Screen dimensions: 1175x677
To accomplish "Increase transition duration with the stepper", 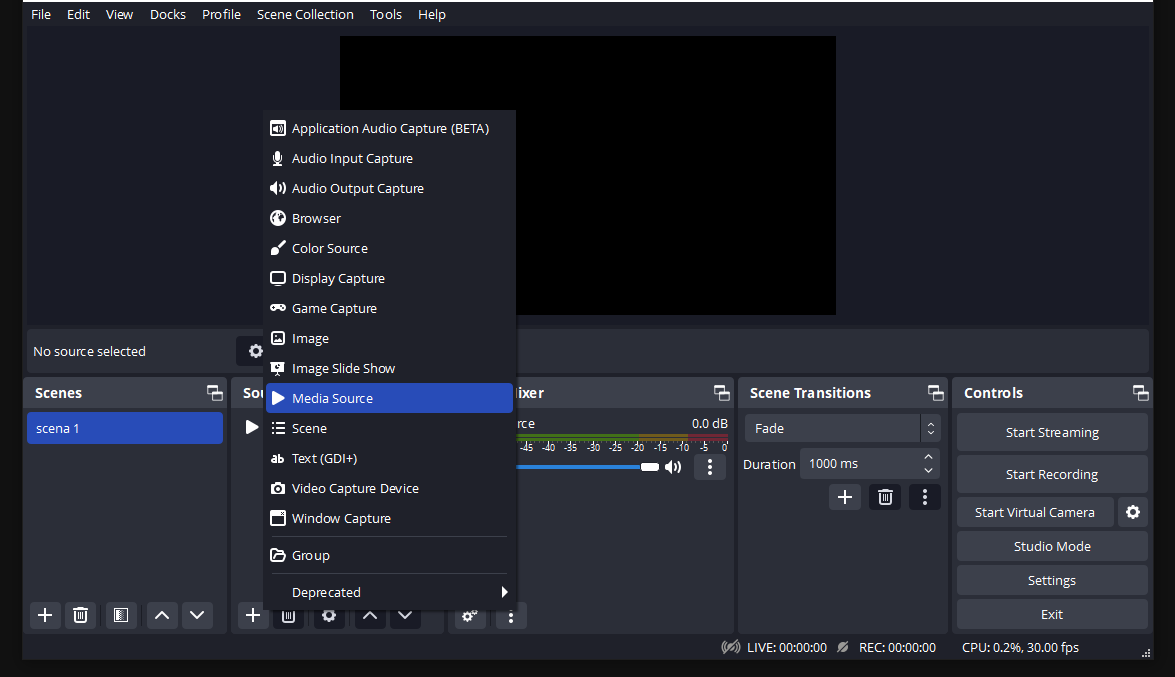I will (x=928, y=457).
